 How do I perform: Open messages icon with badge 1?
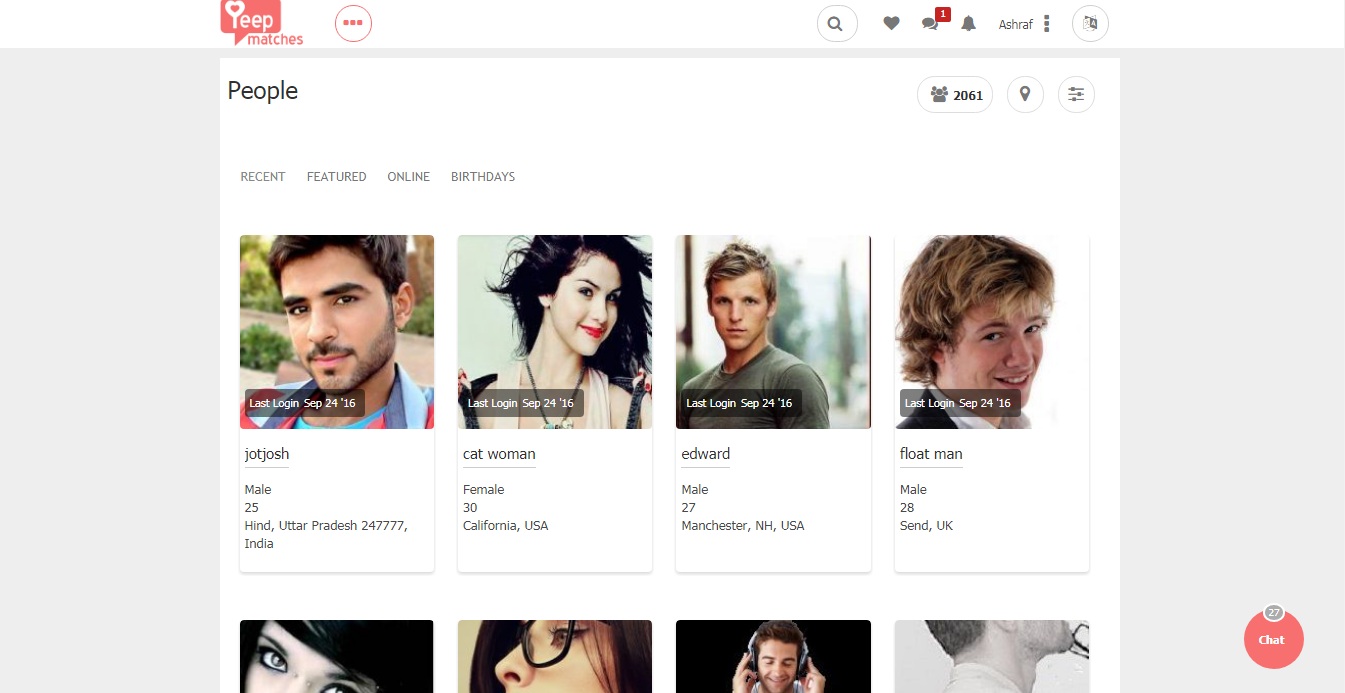point(931,23)
